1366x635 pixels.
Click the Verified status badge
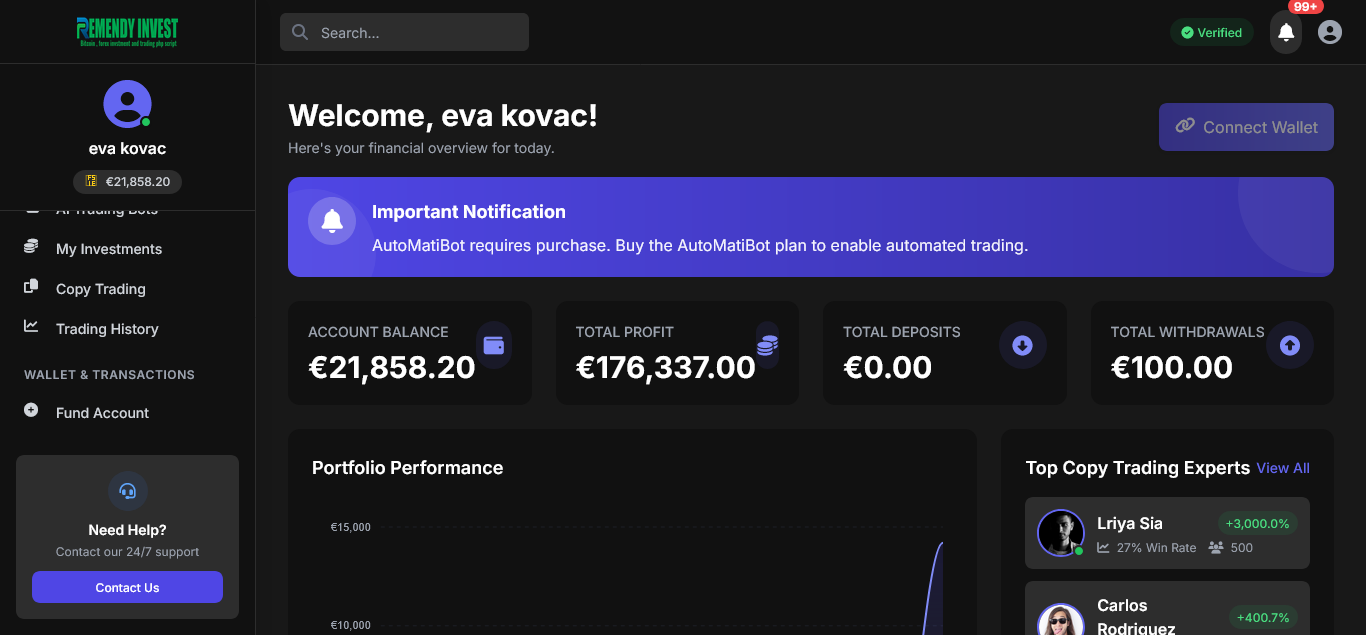click(x=1212, y=33)
